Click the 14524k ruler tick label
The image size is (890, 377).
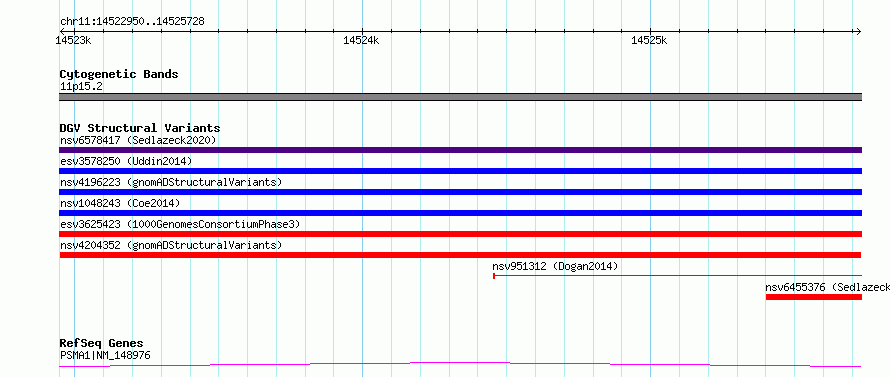click(361, 40)
